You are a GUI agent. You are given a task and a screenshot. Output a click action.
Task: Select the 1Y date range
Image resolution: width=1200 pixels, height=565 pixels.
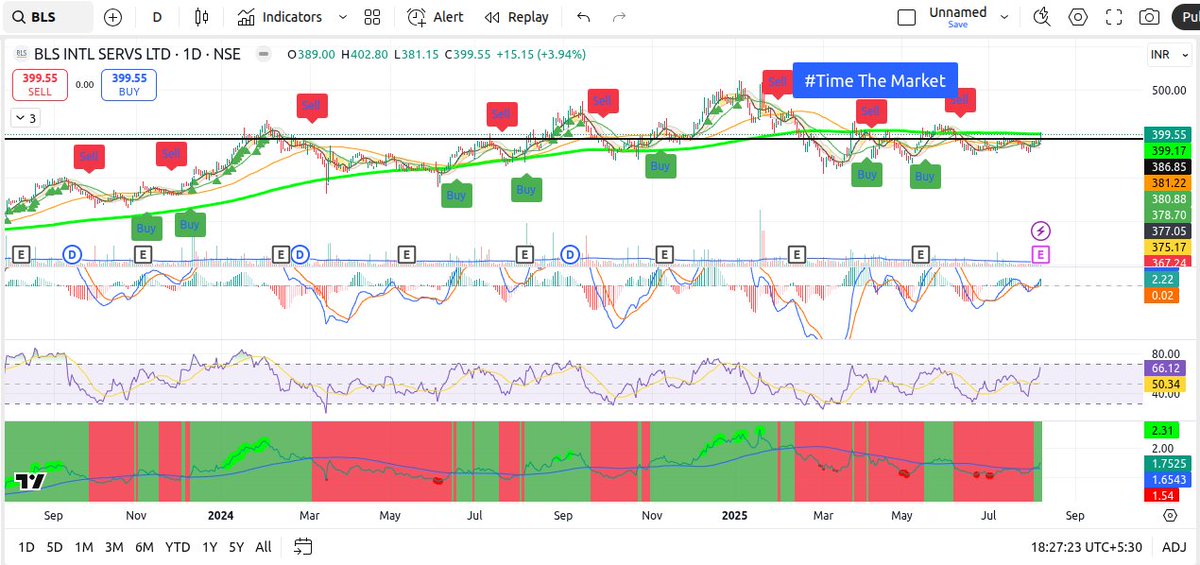pyautogui.click(x=209, y=547)
